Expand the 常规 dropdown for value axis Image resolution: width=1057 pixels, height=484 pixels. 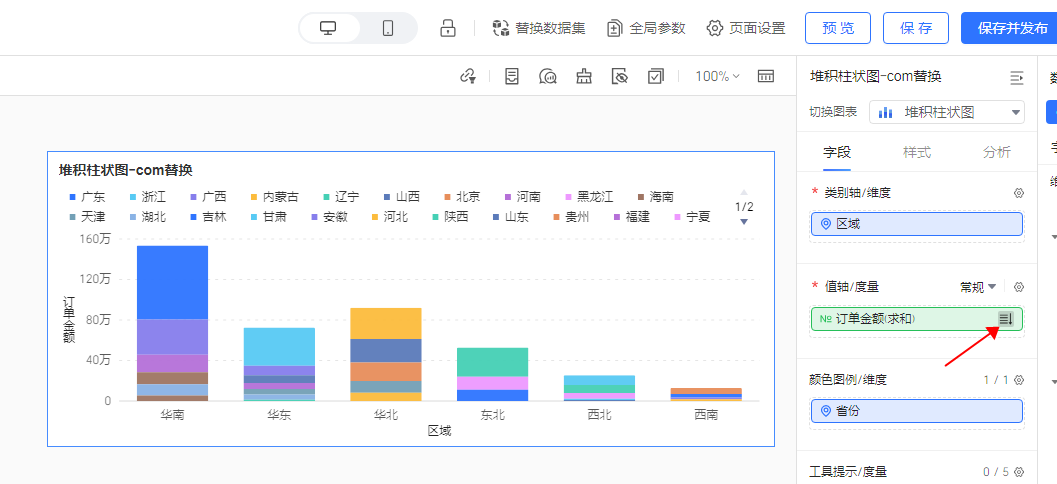(978, 287)
